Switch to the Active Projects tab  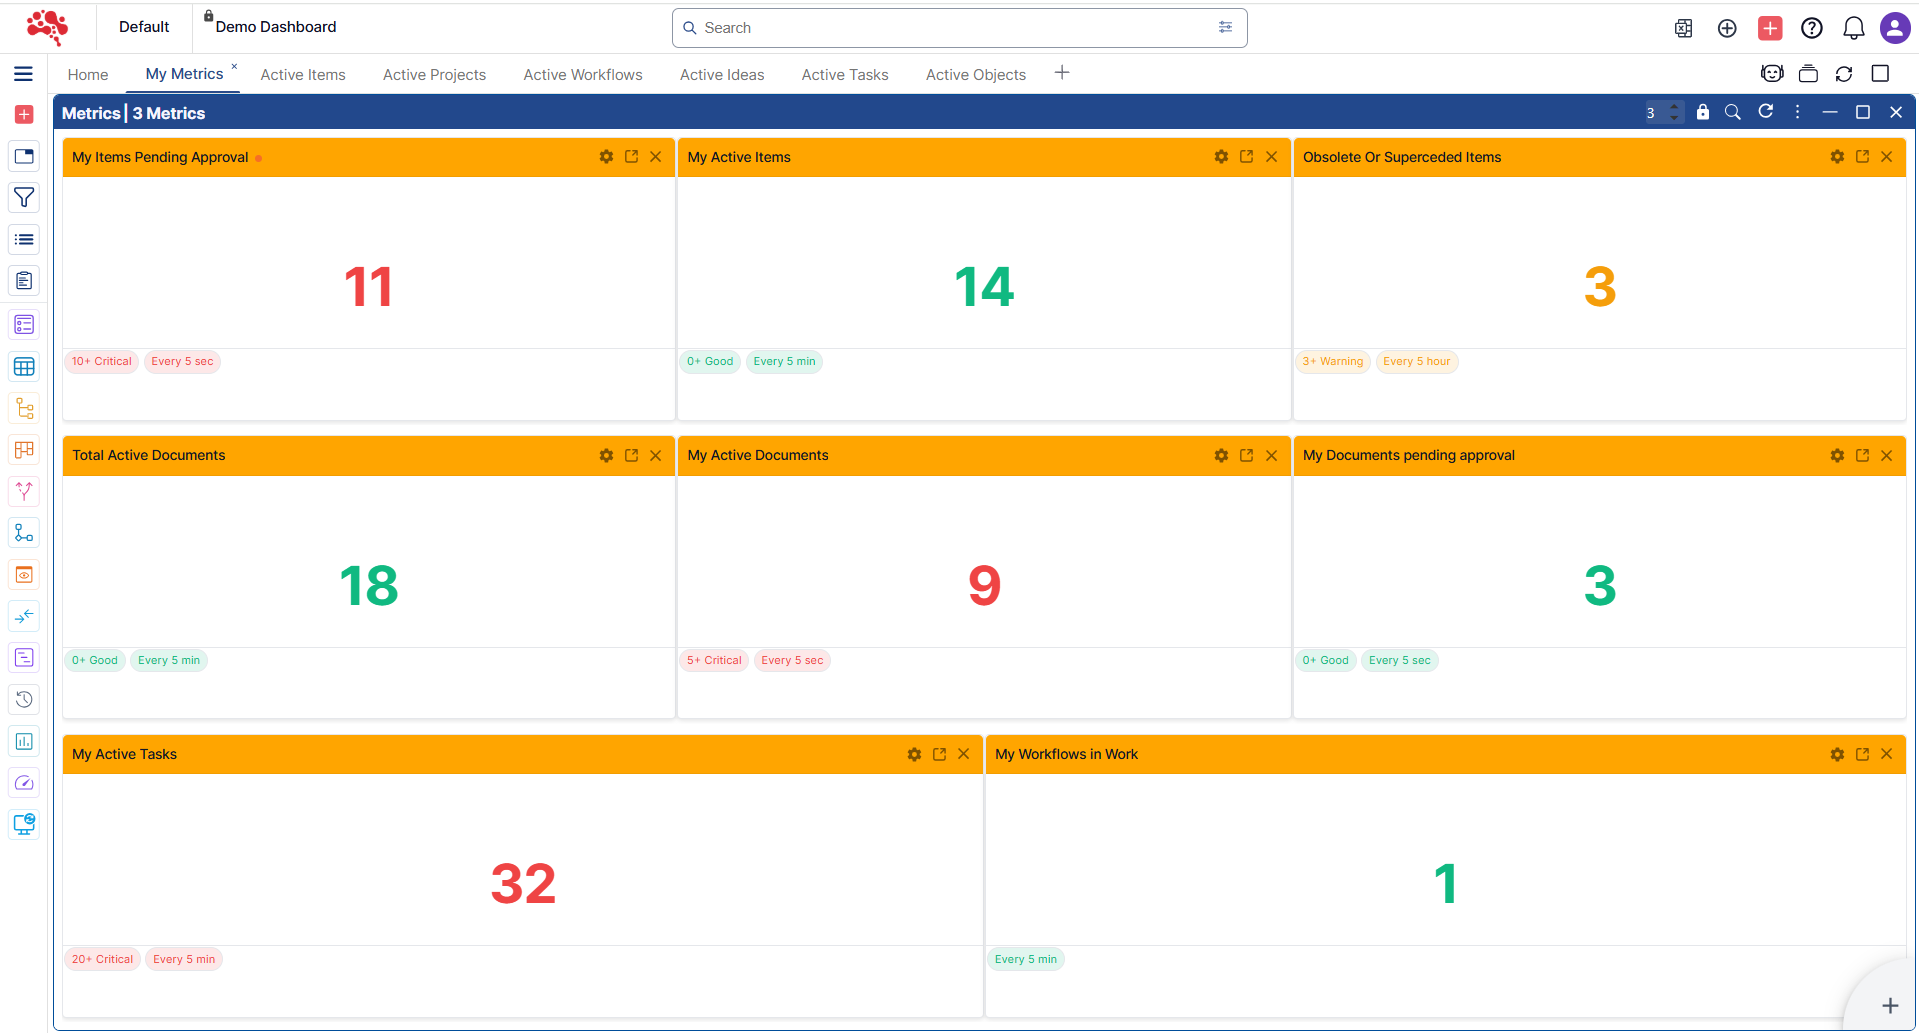[x=434, y=75]
